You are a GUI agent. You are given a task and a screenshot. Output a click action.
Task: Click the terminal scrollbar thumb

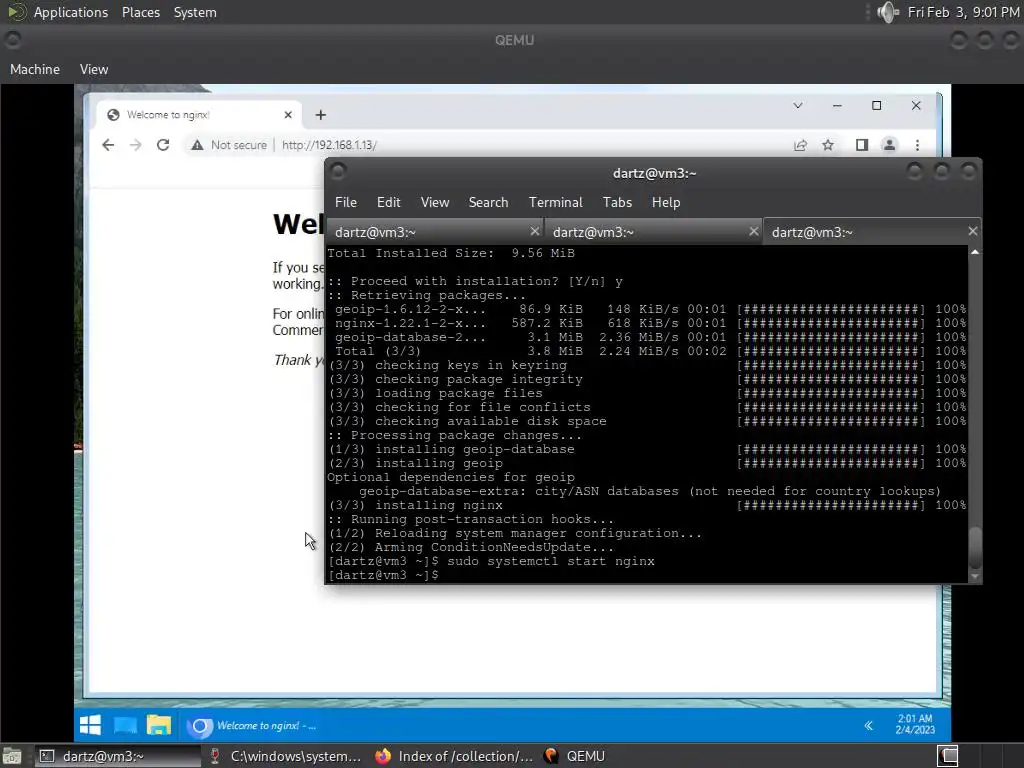(x=975, y=547)
